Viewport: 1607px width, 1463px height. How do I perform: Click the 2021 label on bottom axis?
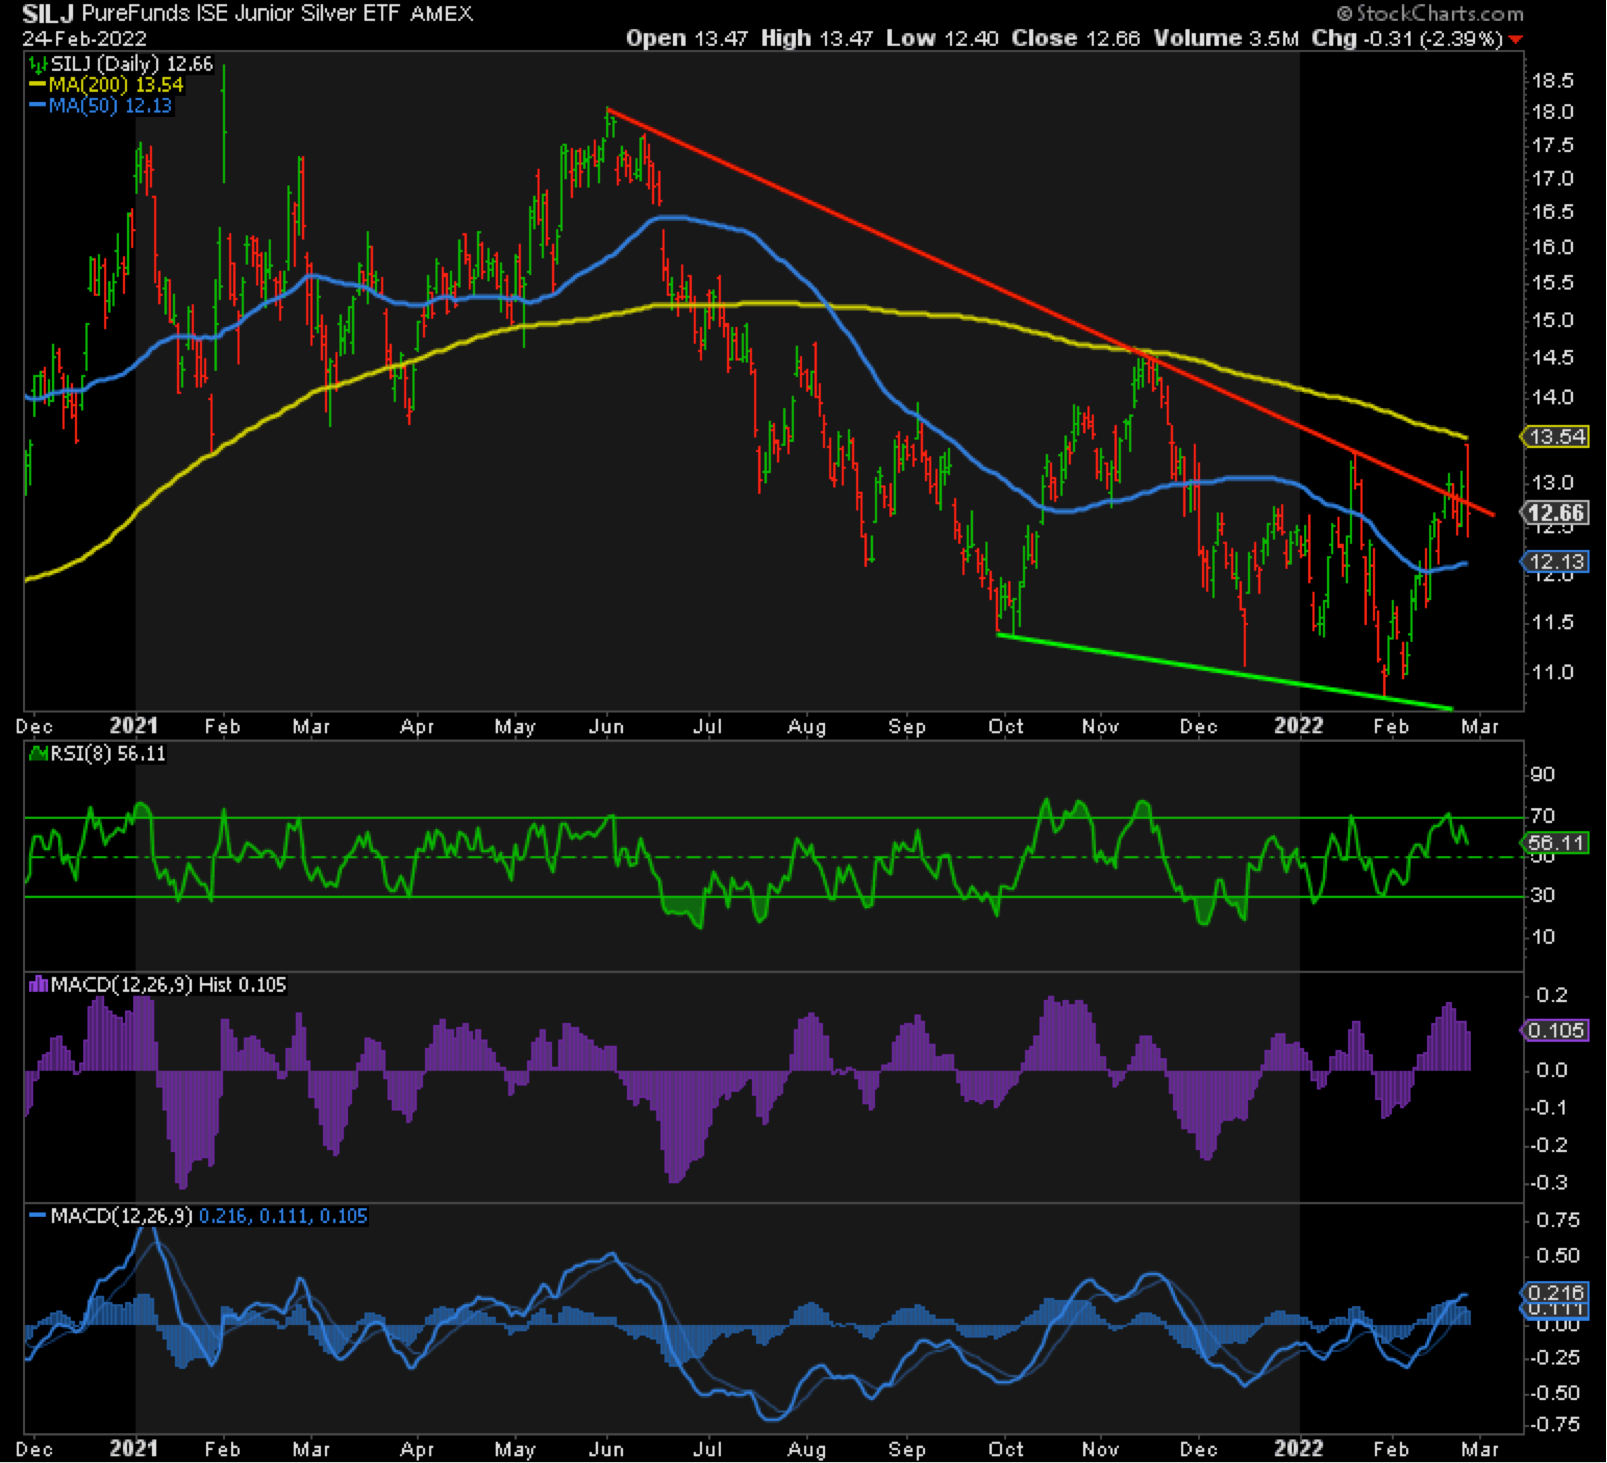tap(134, 1448)
